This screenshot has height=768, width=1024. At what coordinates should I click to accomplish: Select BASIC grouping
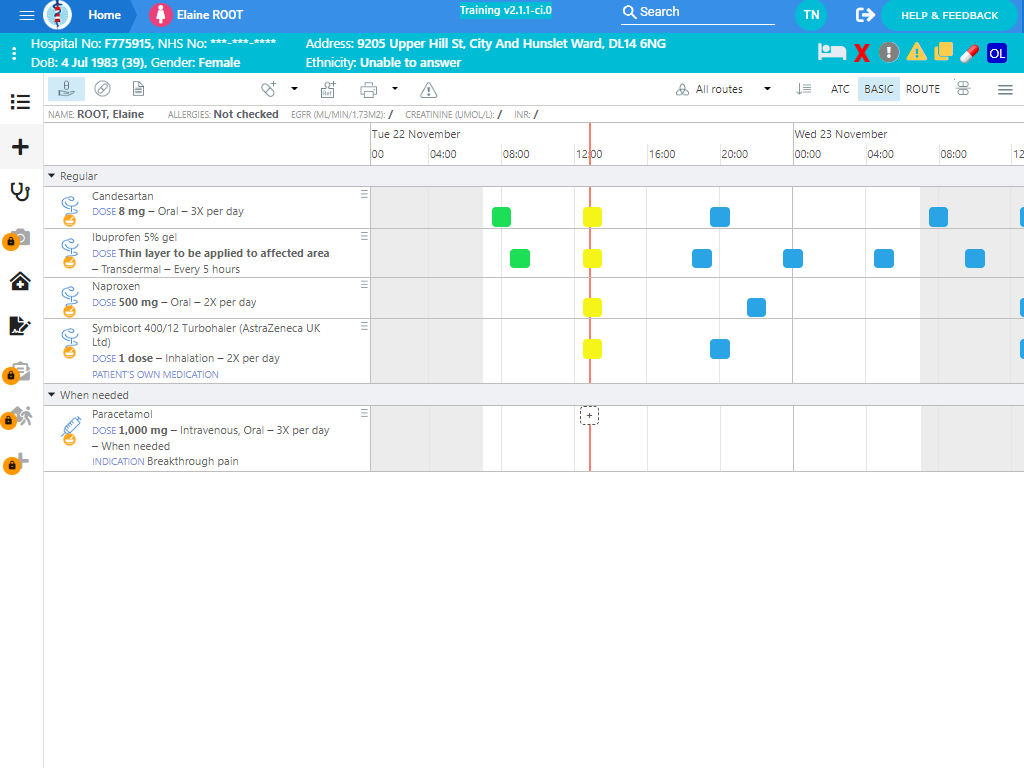pyautogui.click(x=878, y=89)
